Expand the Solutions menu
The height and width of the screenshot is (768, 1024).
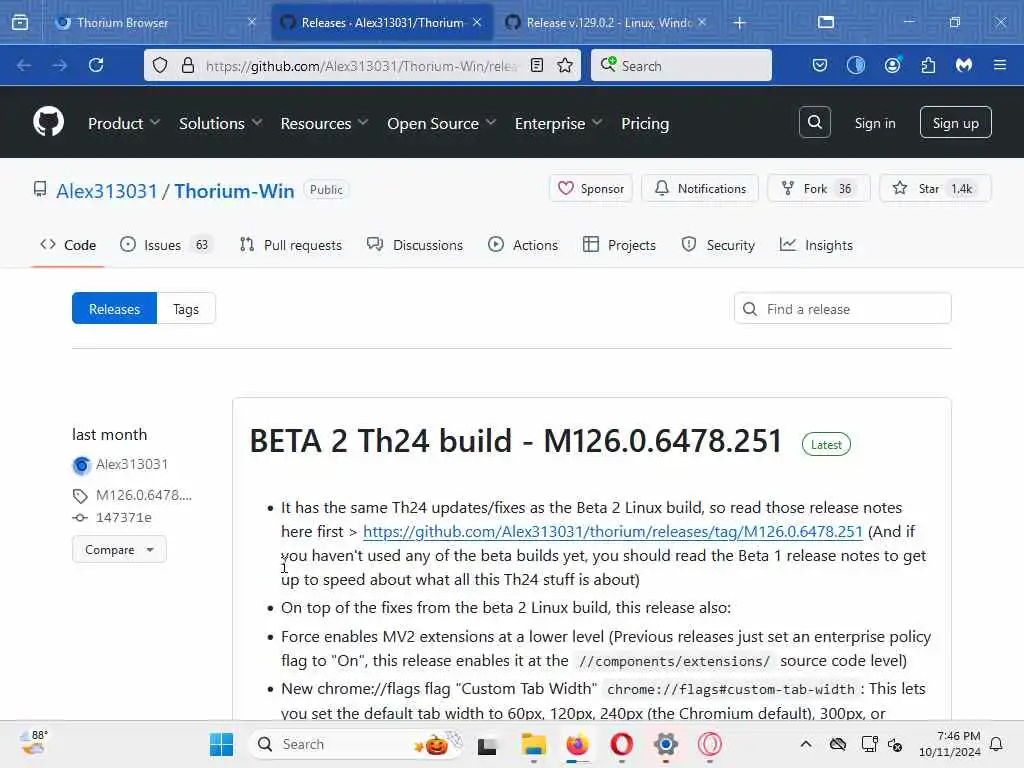(x=221, y=123)
